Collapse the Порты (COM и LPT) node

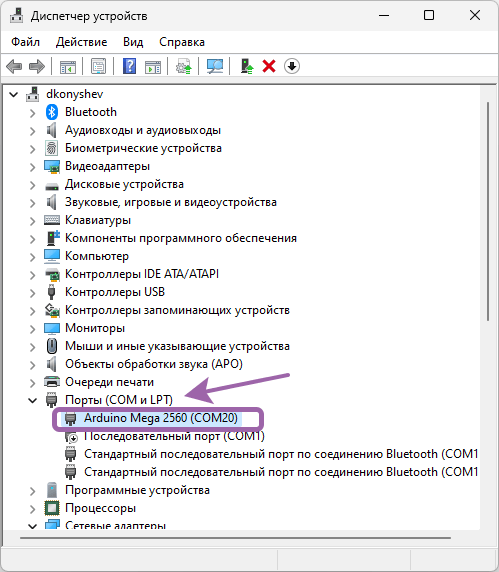pos(32,401)
